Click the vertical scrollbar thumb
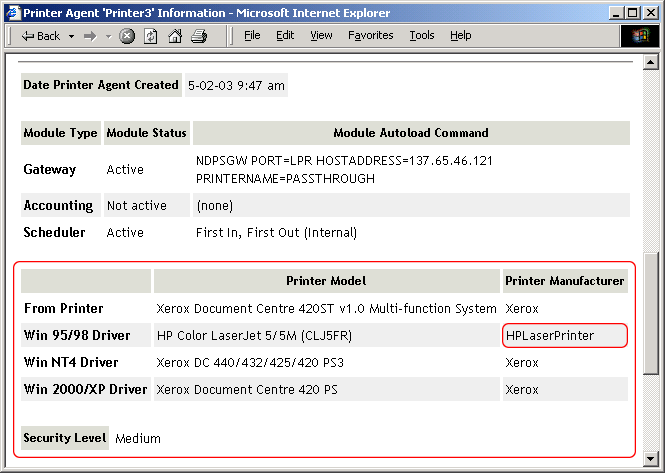The height and width of the screenshot is (473, 665). 650,313
